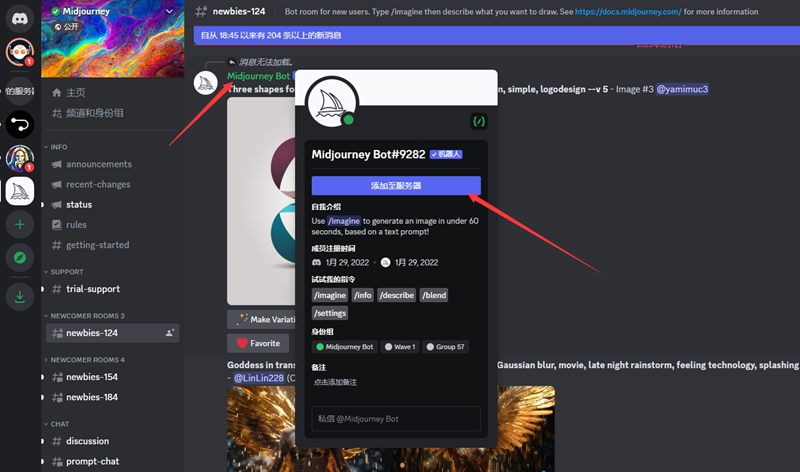Viewport: 800px width, 472px height.
Task: Collapse the CHAT category
Action: [57, 424]
